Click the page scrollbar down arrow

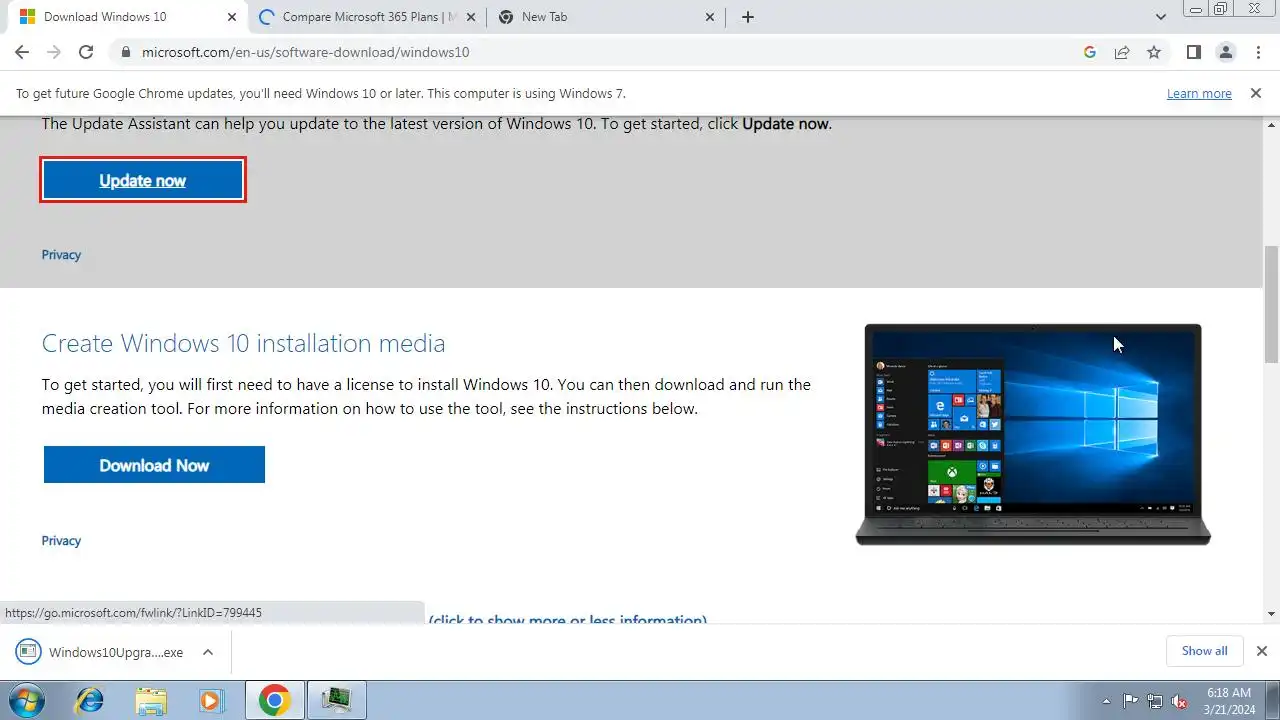point(1272,613)
